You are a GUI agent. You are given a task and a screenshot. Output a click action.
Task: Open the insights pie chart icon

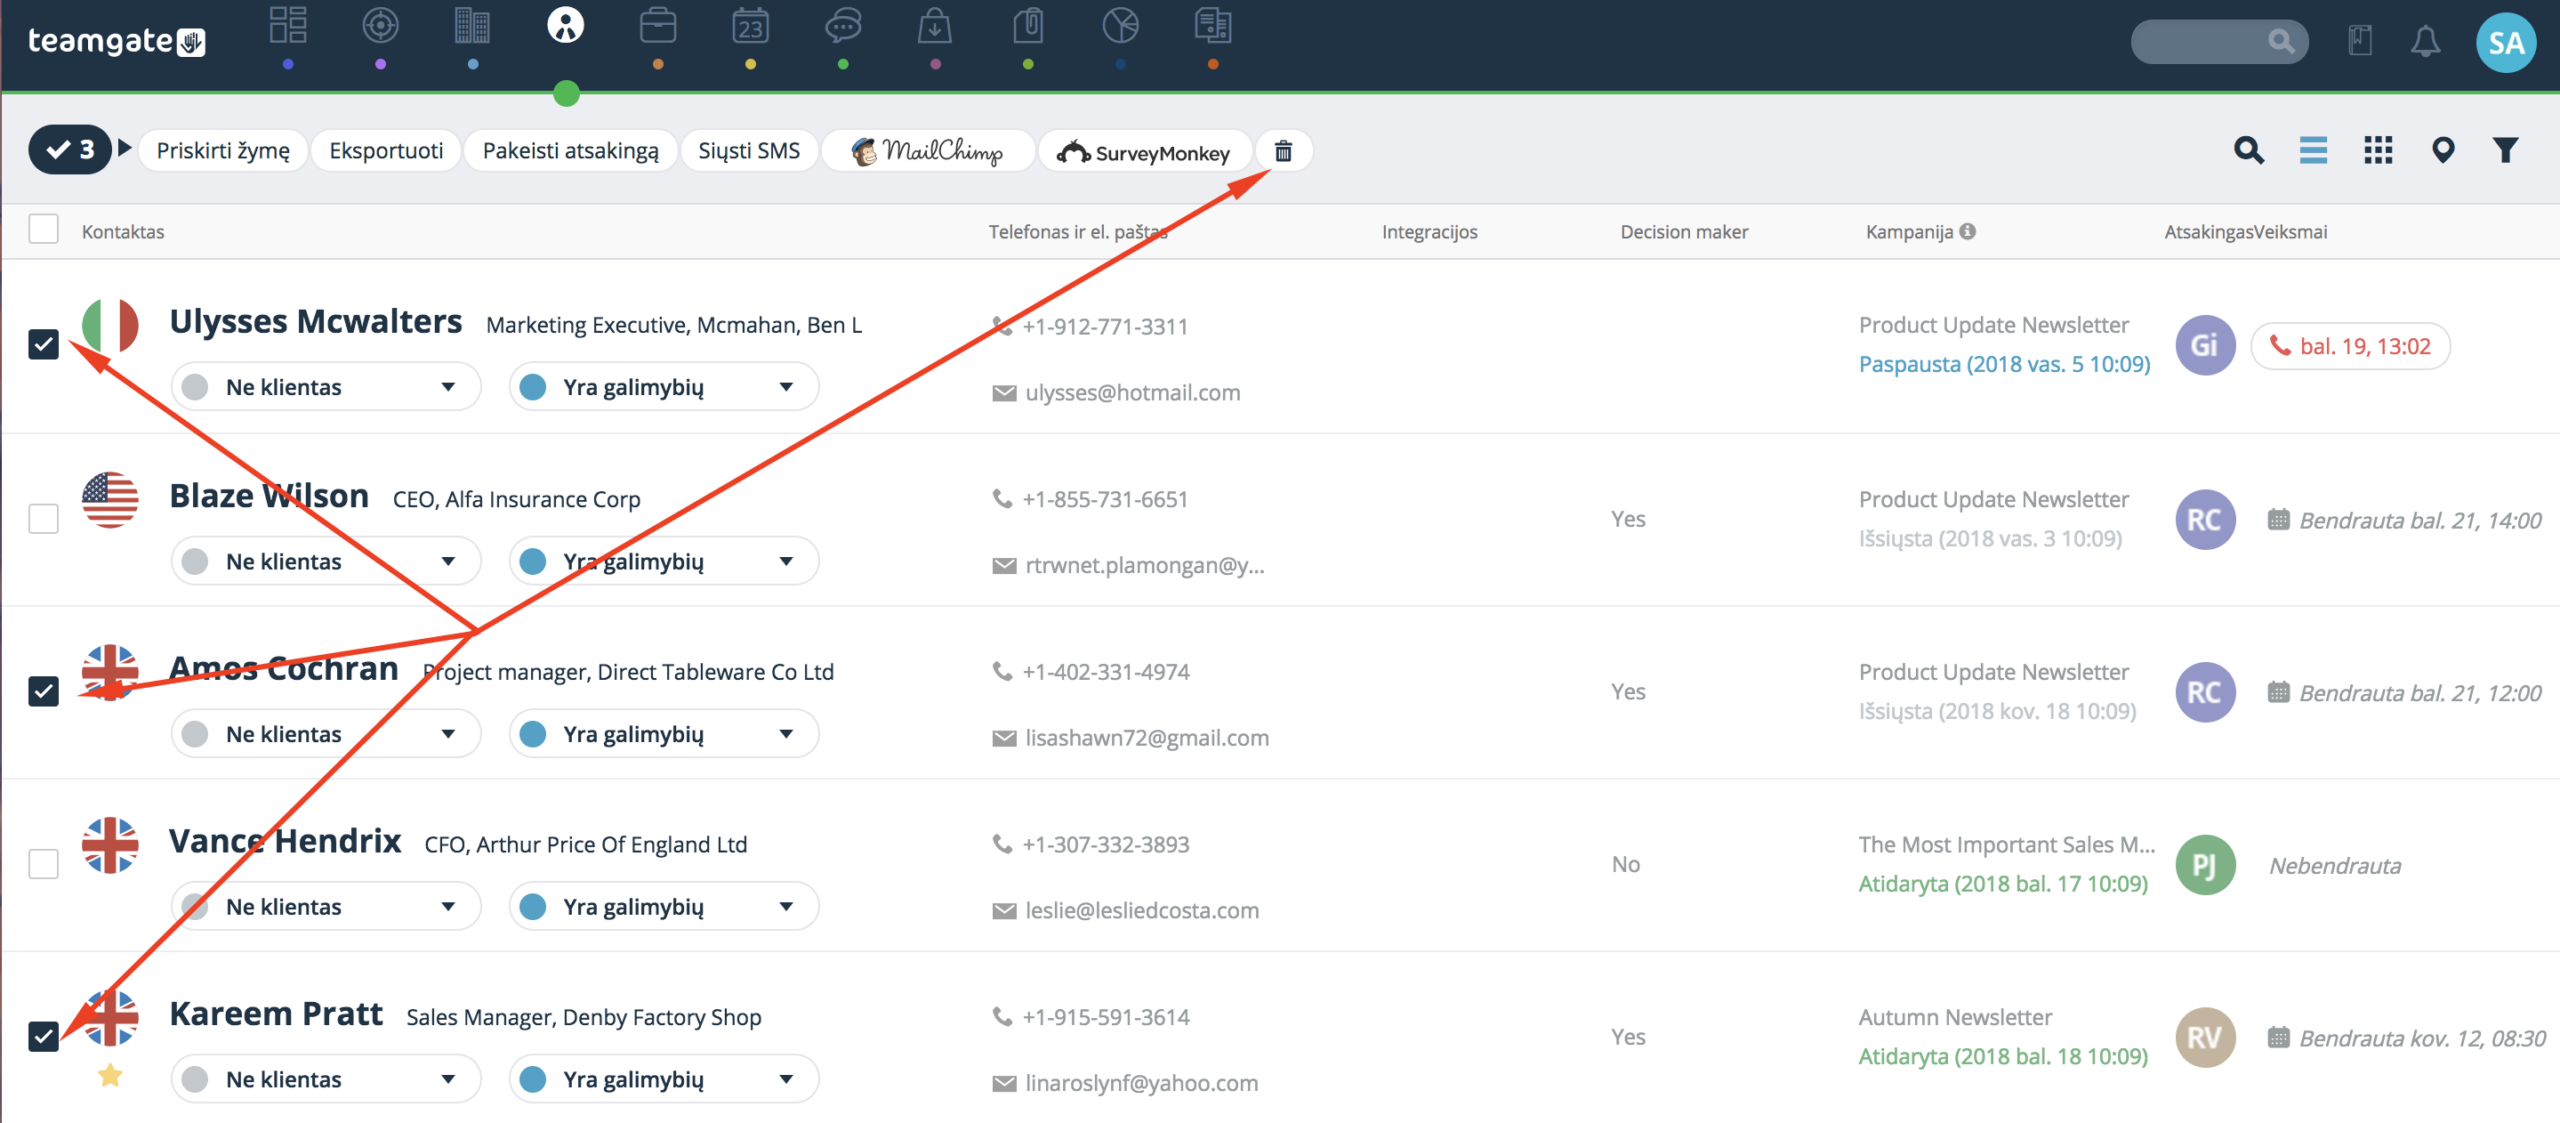coord(1120,26)
